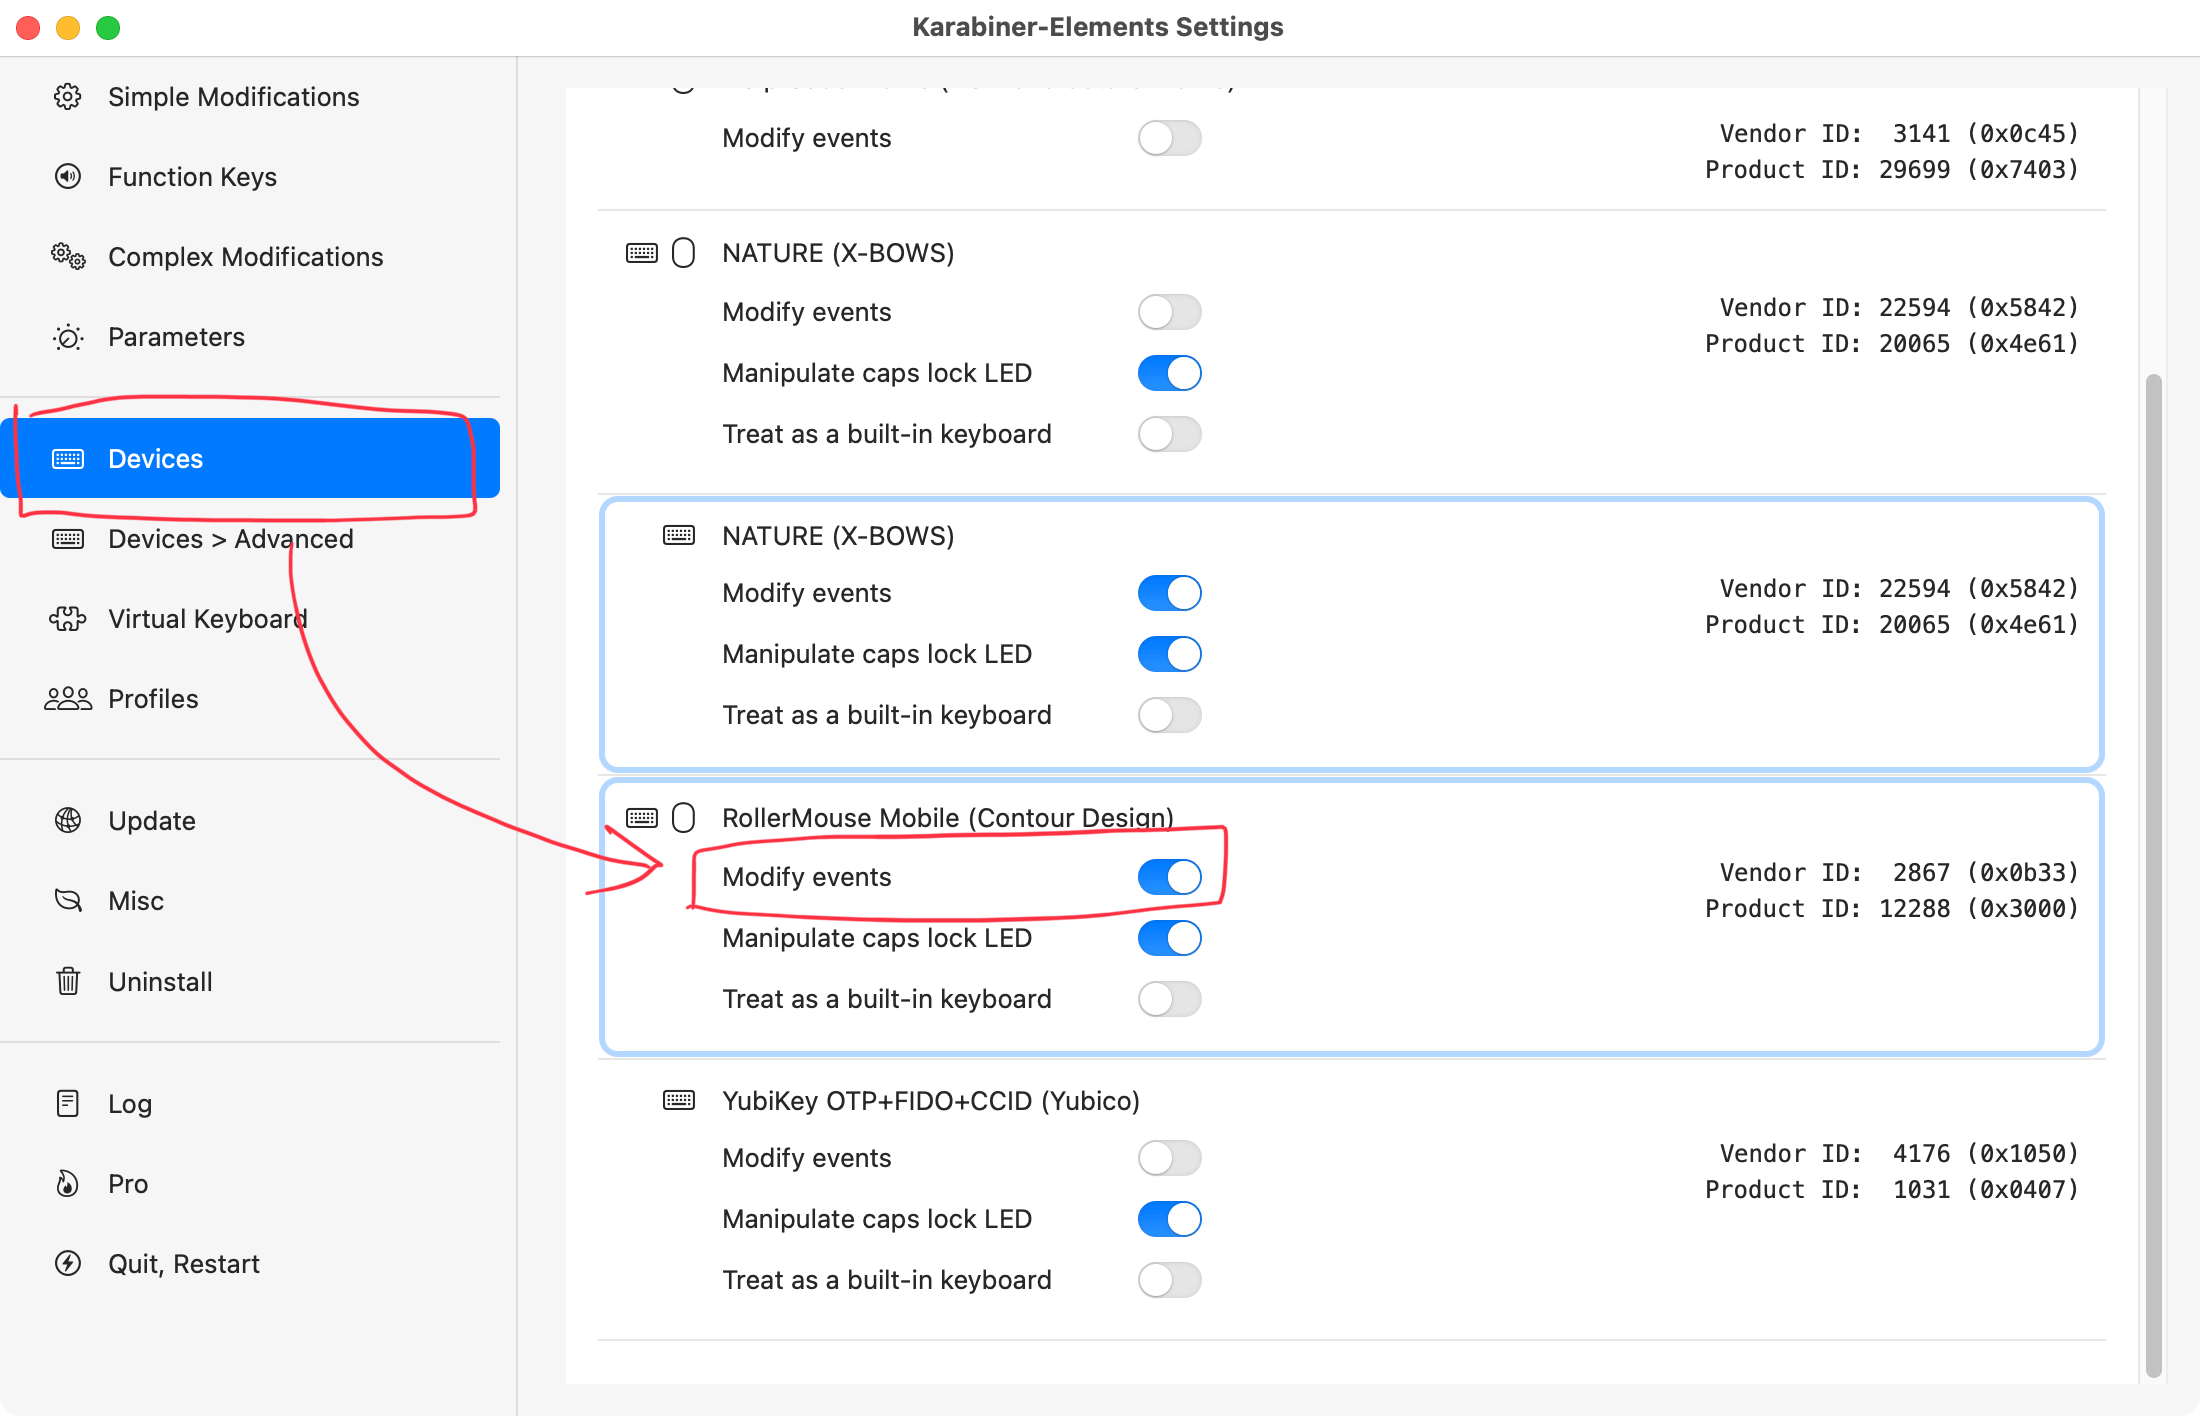Click the Update globe icon

[68, 821]
